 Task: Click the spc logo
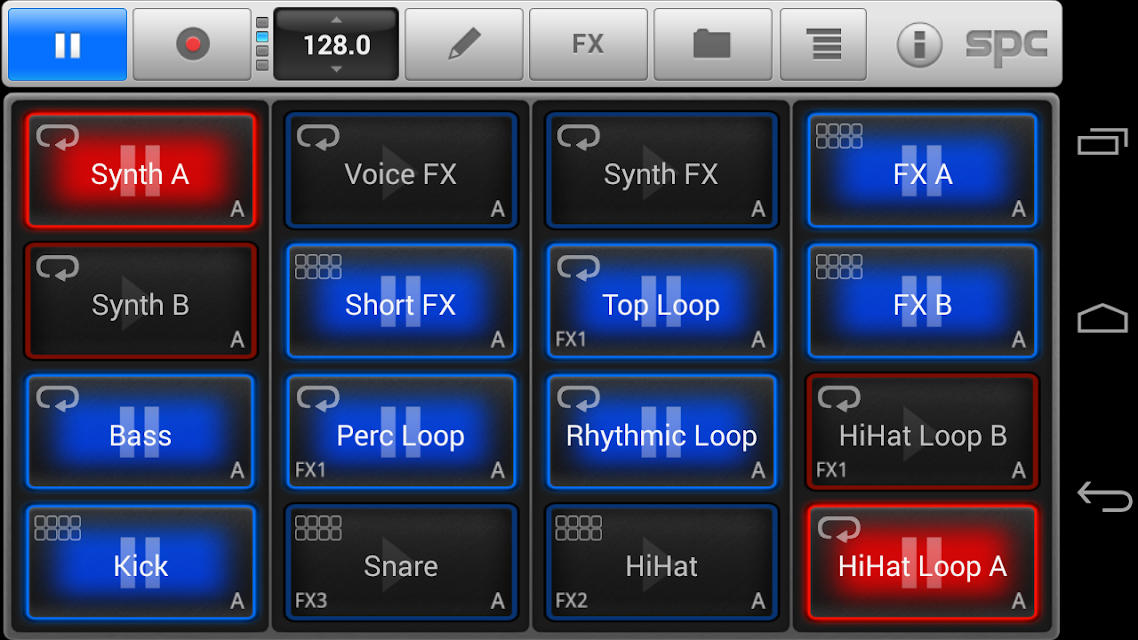pos(1006,46)
